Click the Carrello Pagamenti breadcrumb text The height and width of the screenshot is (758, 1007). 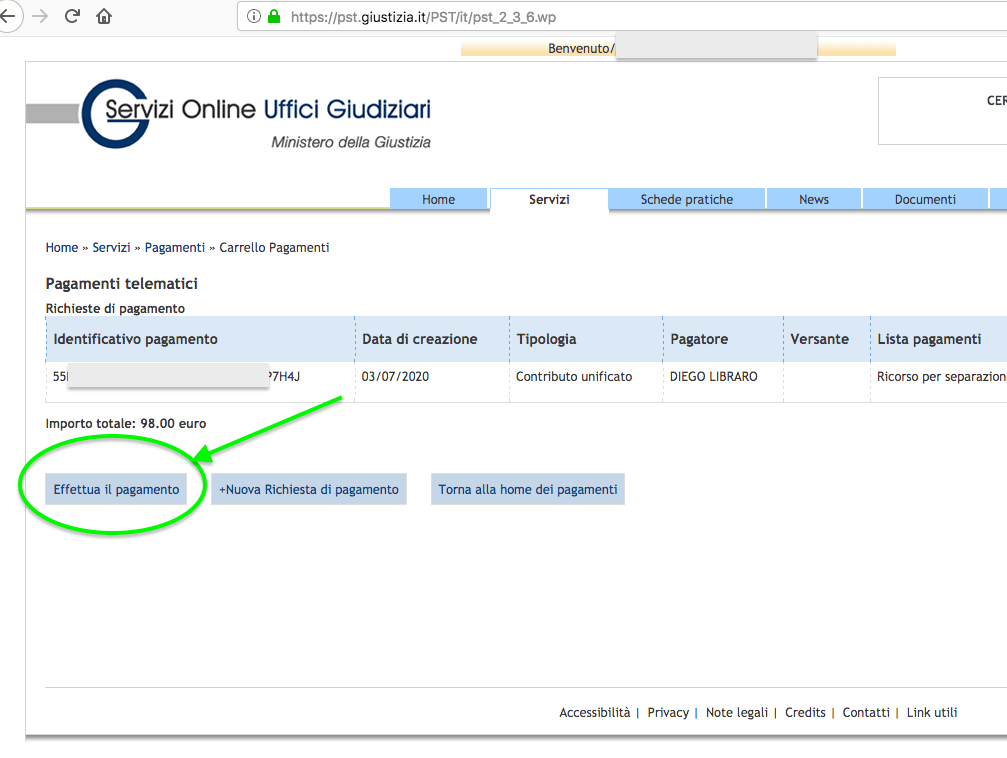(x=274, y=247)
